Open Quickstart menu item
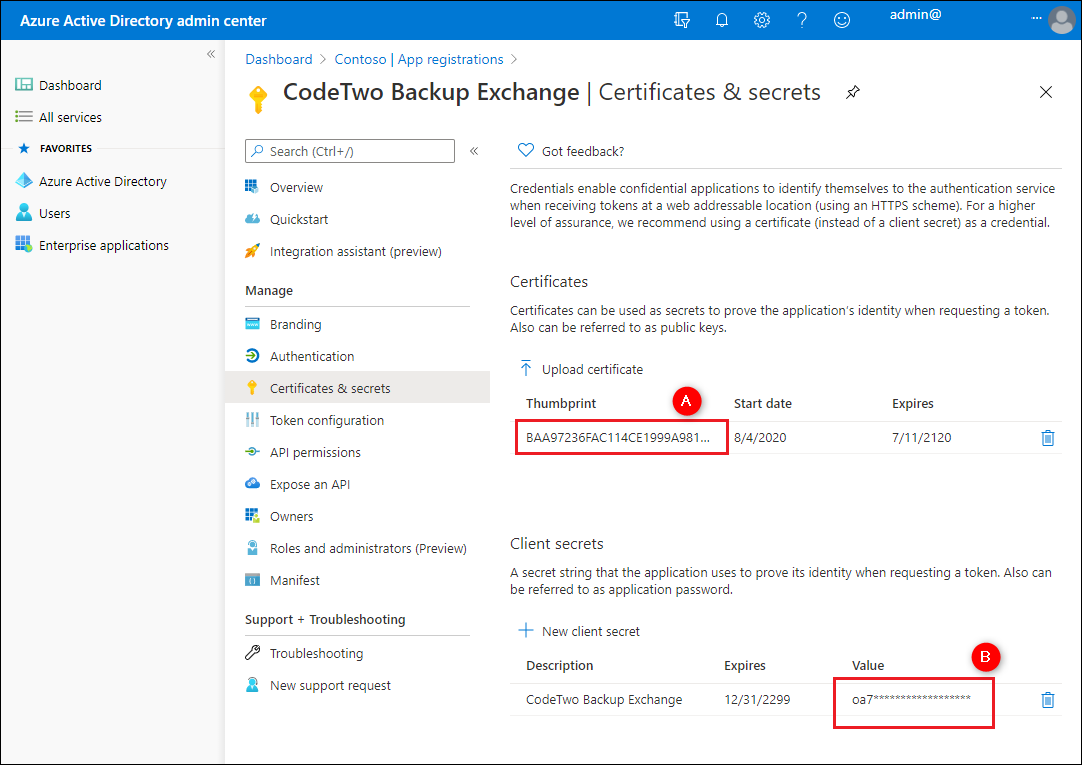Image resolution: width=1082 pixels, height=765 pixels. tap(299, 219)
